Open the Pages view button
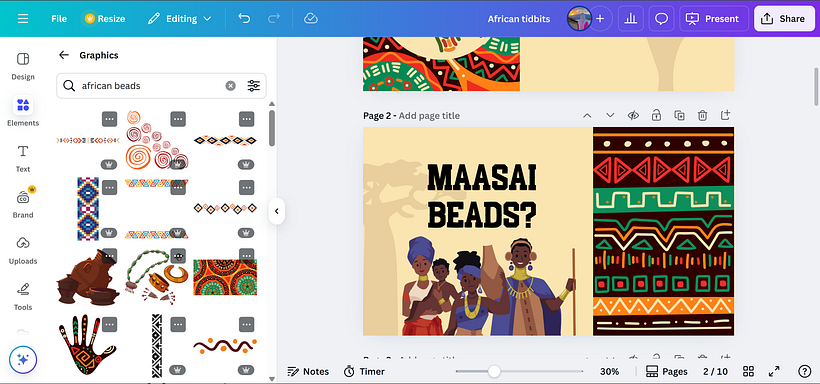820x384 pixels. [667, 371]
